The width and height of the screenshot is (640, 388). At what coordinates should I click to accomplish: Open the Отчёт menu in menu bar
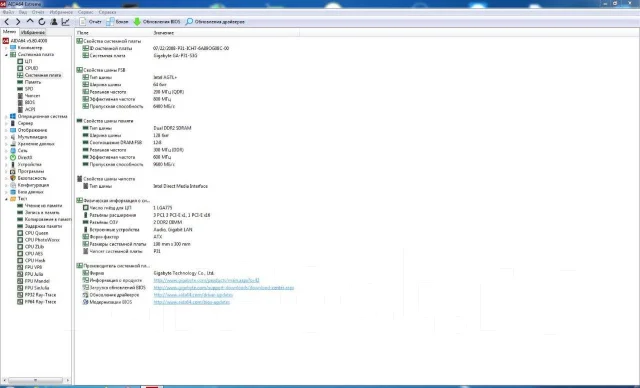coord(38,12)
